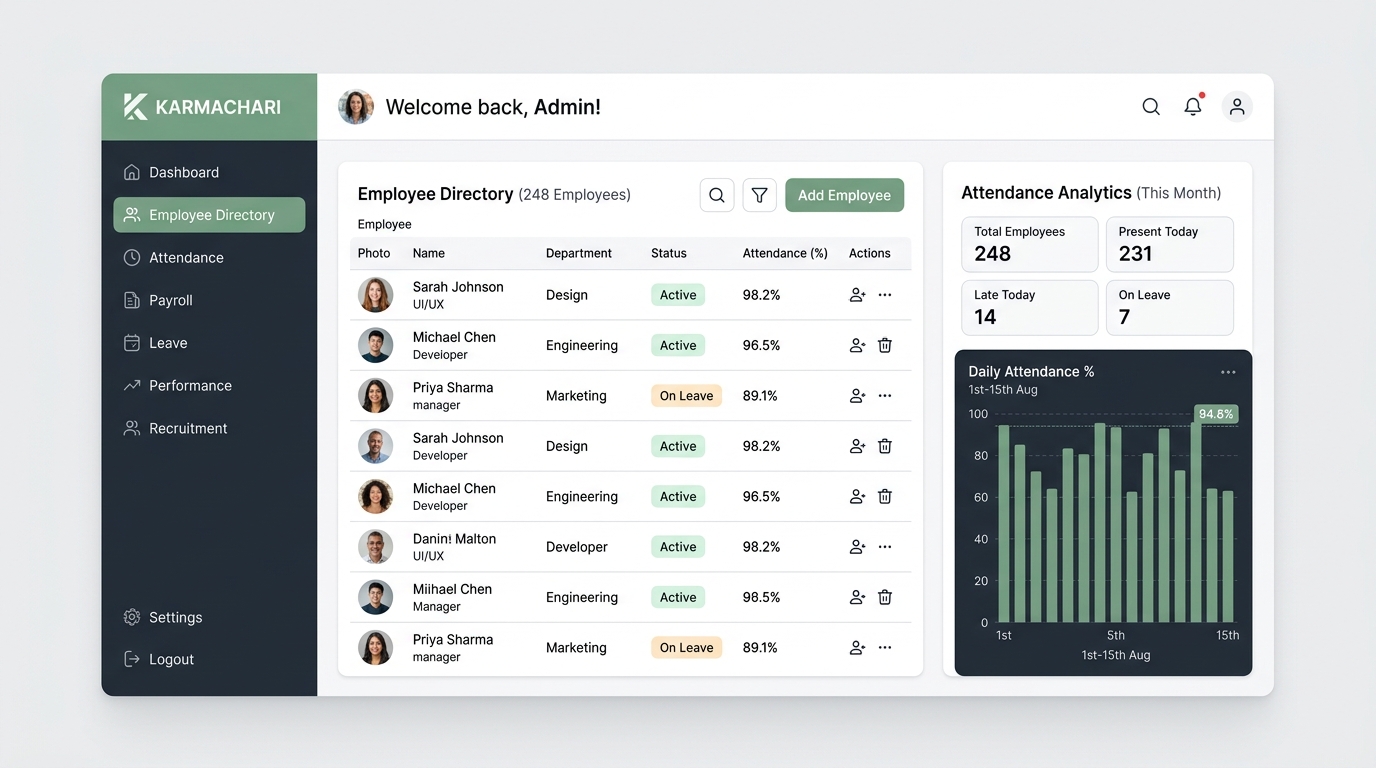Image resolution: width=1376 pixels, height=768 pixels.
Task: Click the 98.5% attendance value
Action: pyautogui.click(x=762, y=597)
